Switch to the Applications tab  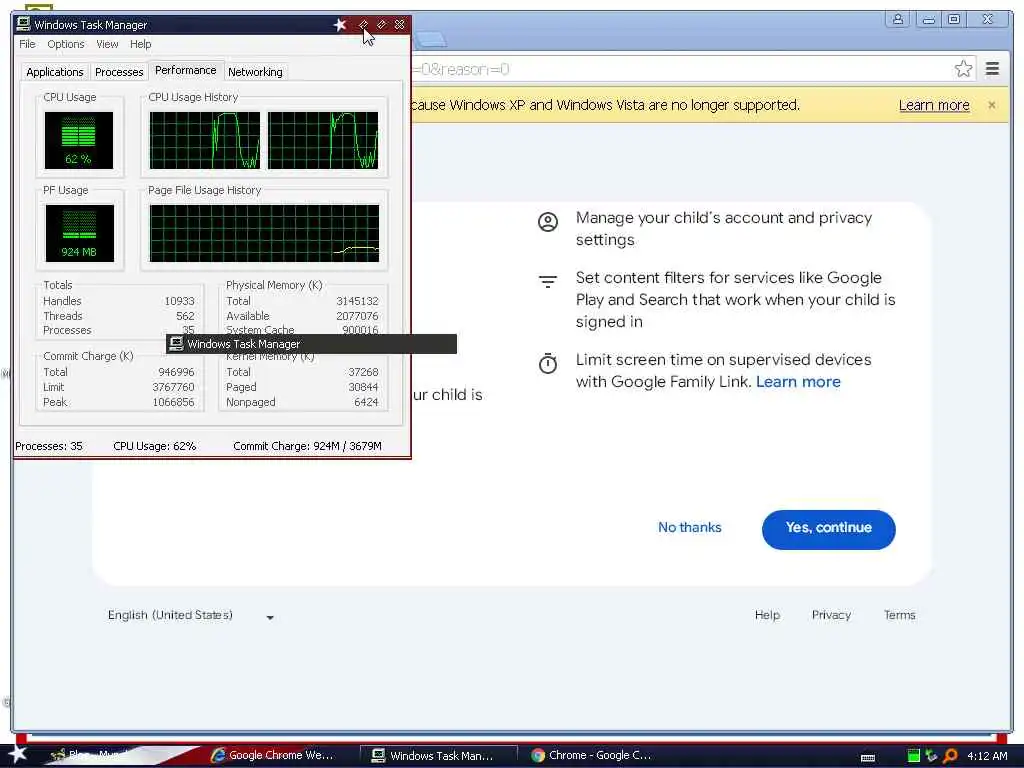55,72
